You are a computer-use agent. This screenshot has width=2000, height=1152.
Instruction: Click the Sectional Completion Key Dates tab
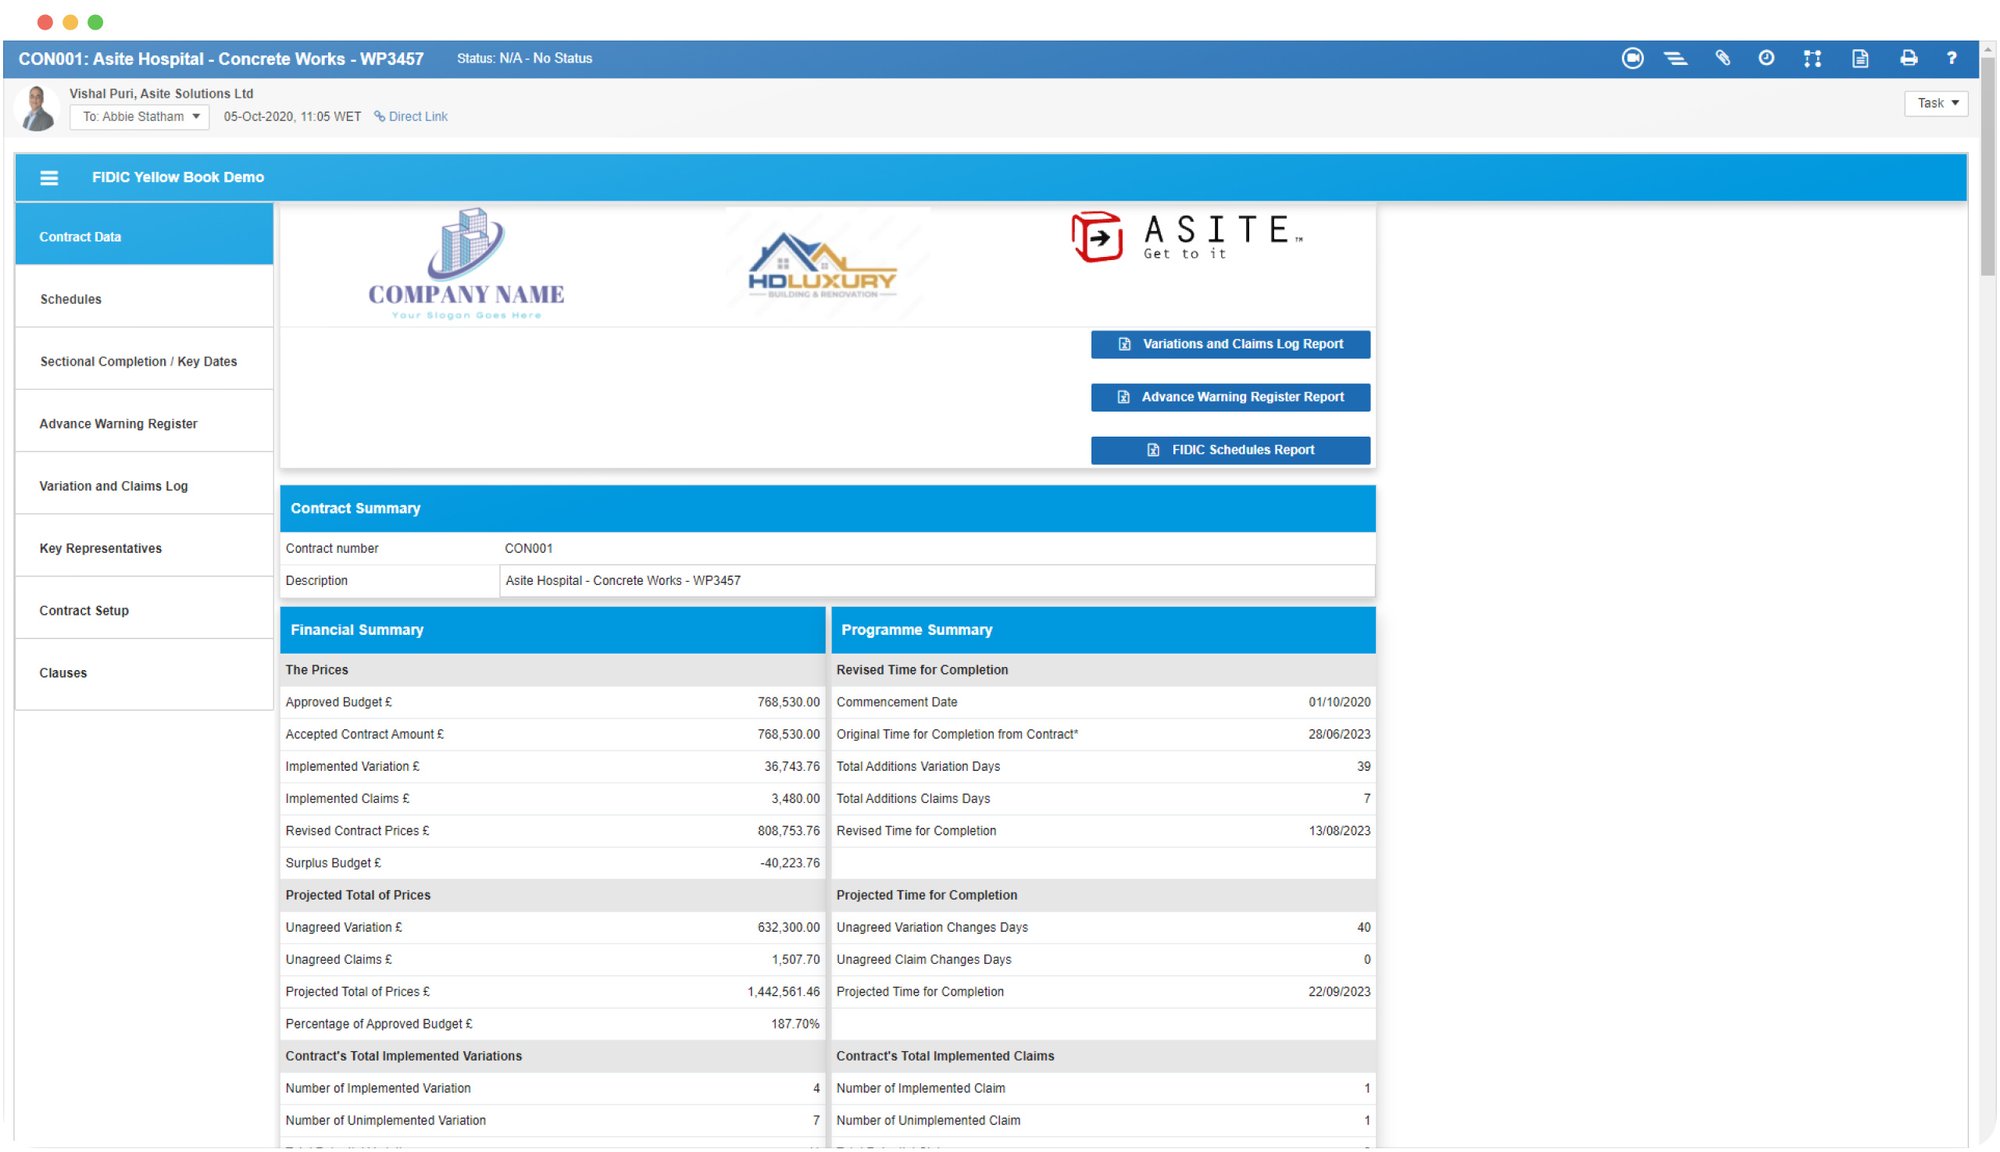coord(137,360)
